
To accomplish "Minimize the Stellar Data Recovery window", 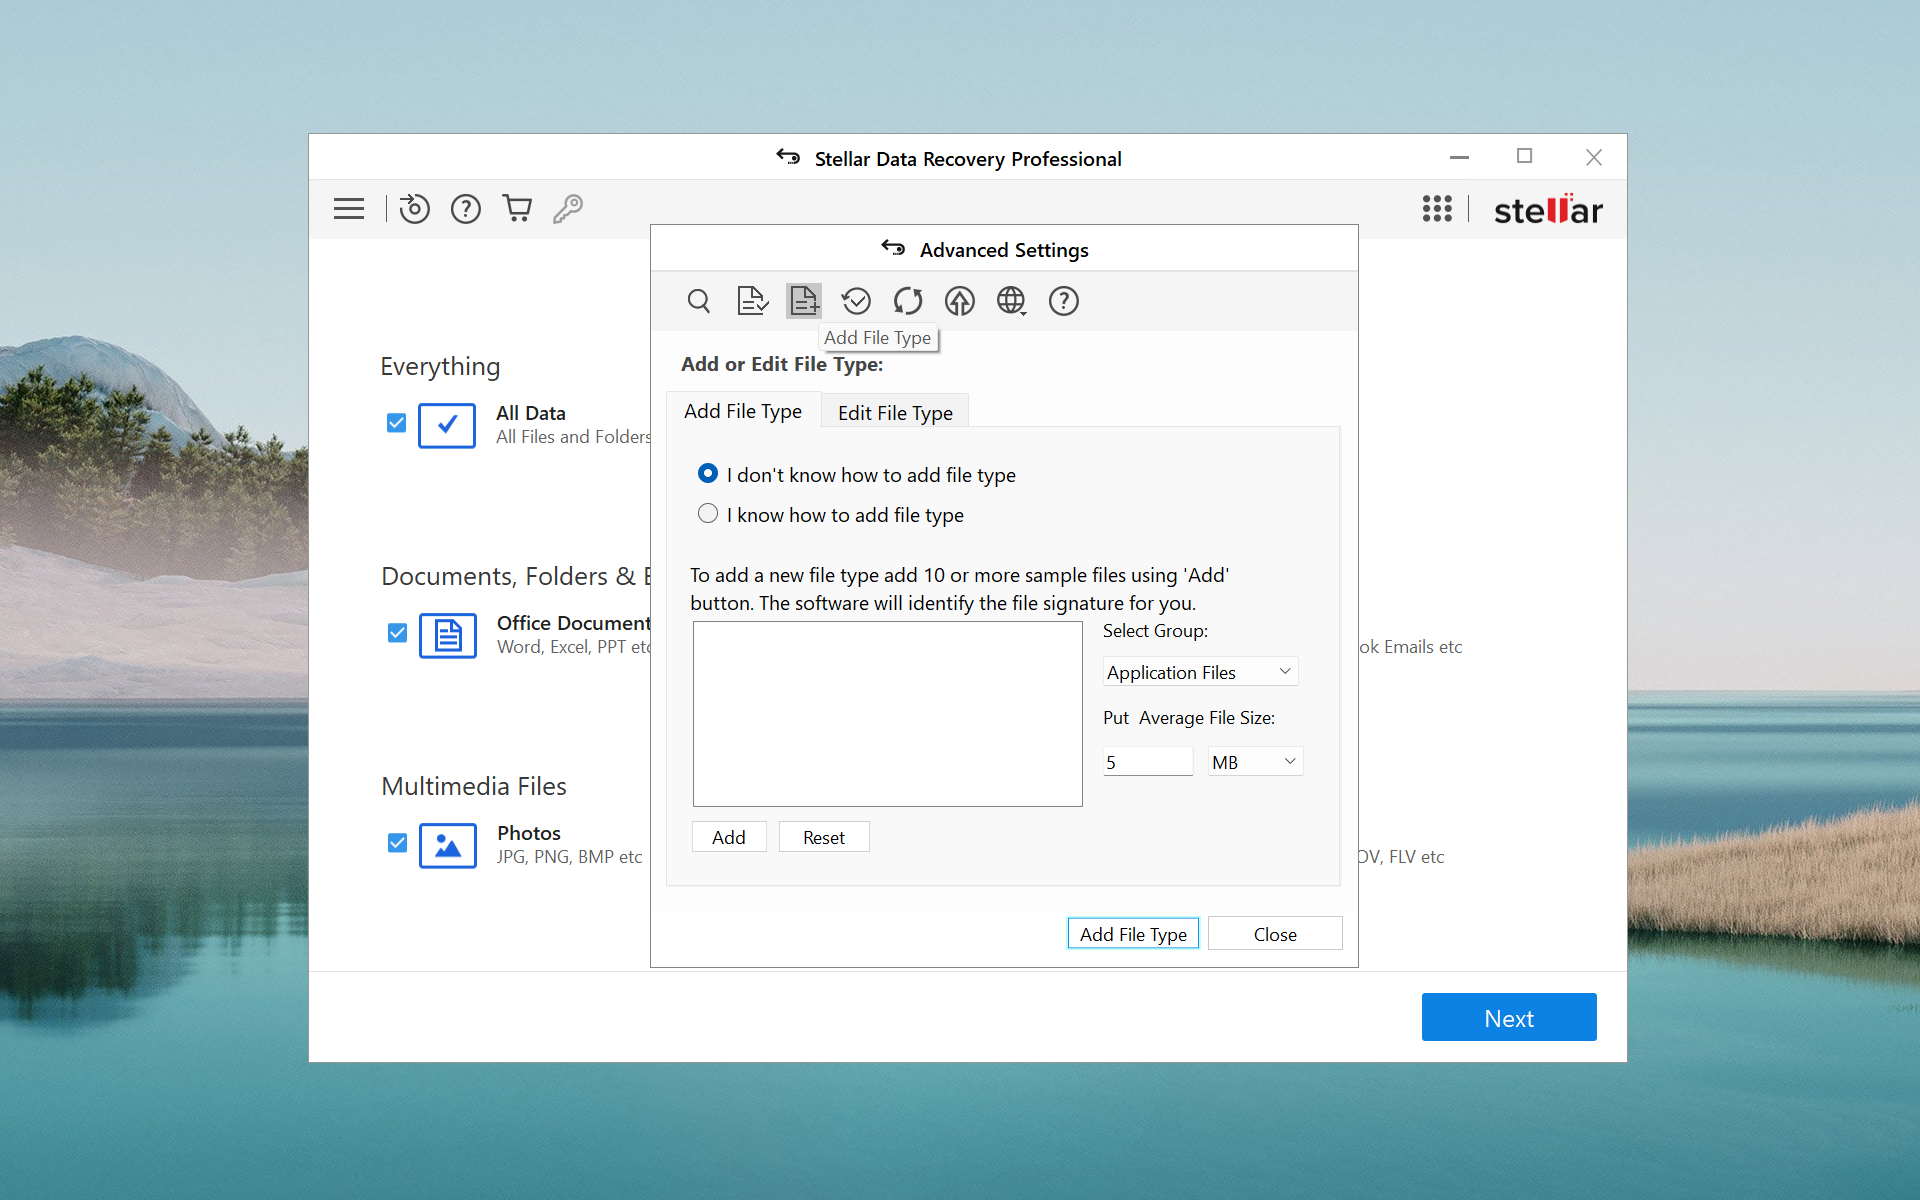I will [x=1459, y=157].
